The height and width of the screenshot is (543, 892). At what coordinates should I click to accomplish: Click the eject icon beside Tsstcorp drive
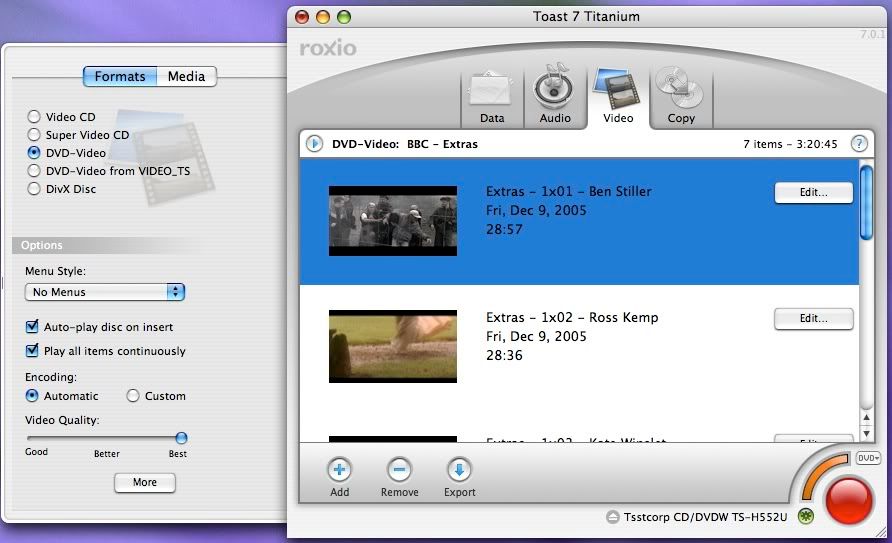614,517
